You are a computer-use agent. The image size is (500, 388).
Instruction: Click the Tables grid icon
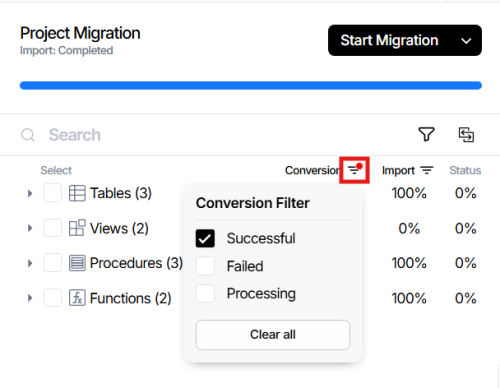(77, 193)
